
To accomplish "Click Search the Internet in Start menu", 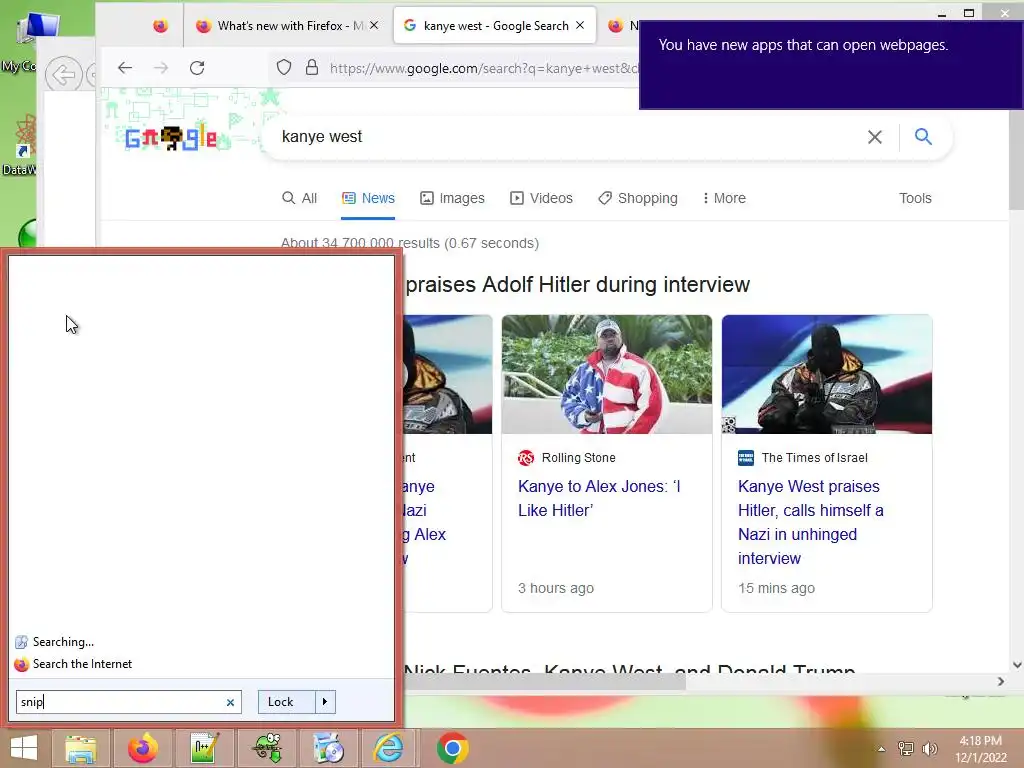I will pyautogui.click(x=82, y=664).
